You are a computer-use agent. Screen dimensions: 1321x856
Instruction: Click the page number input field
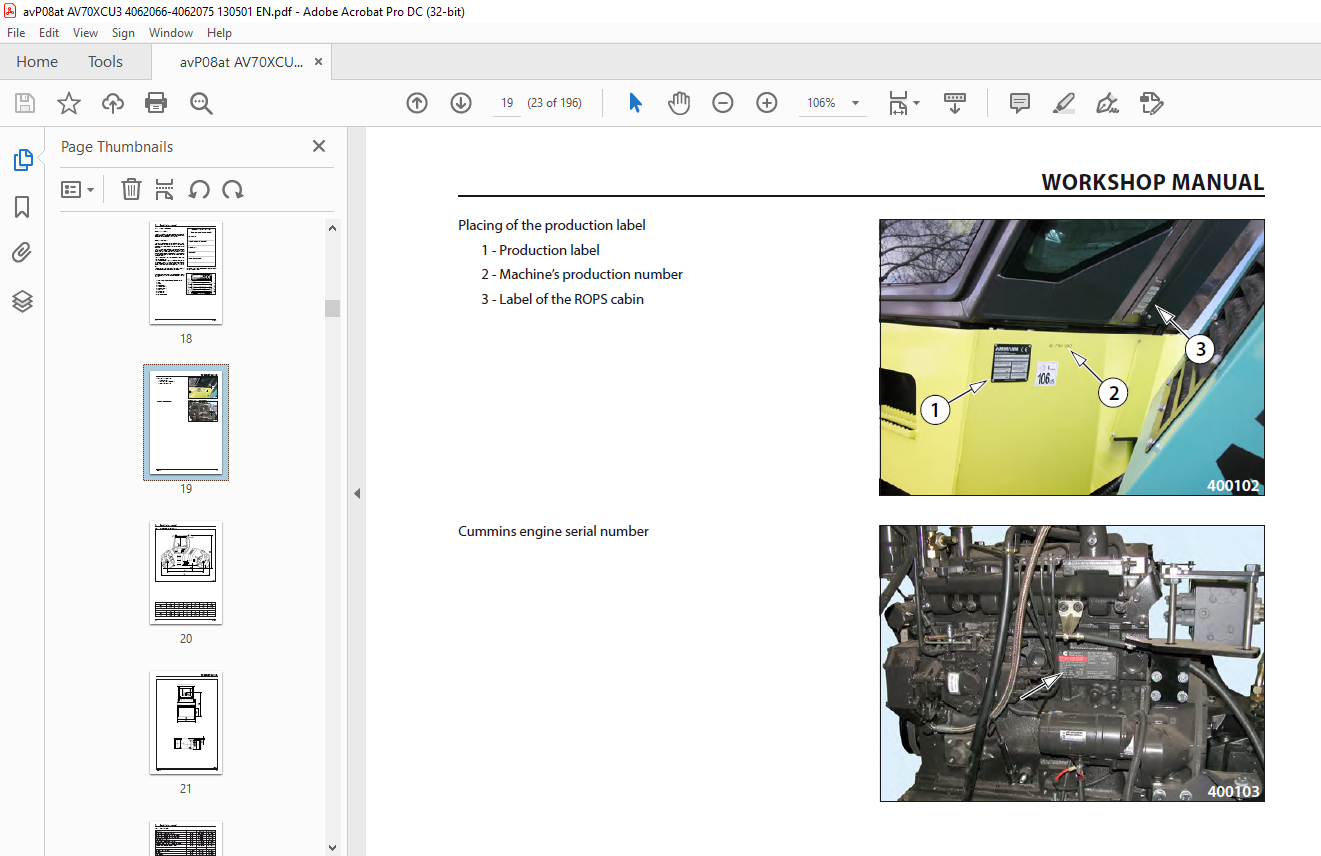tap(507, 103)
